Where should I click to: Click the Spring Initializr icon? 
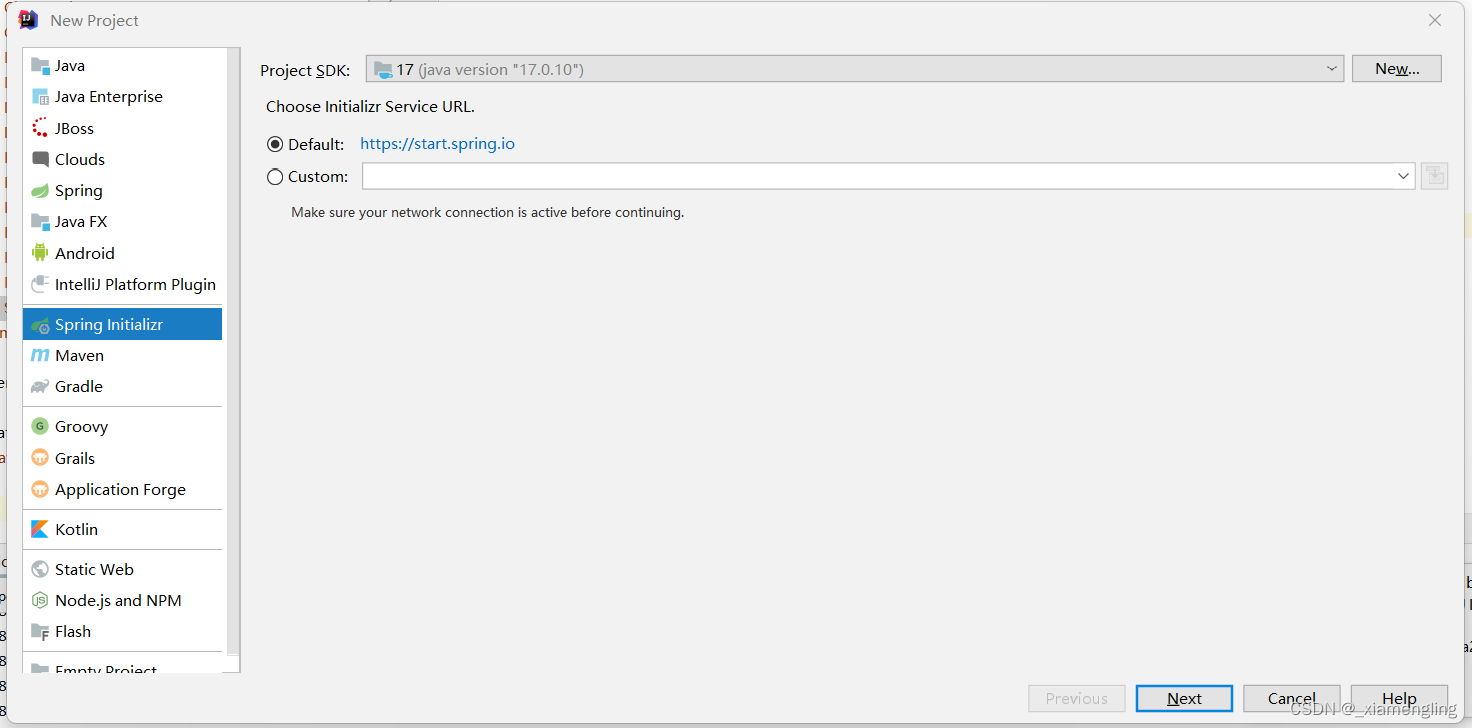[40, 325]
